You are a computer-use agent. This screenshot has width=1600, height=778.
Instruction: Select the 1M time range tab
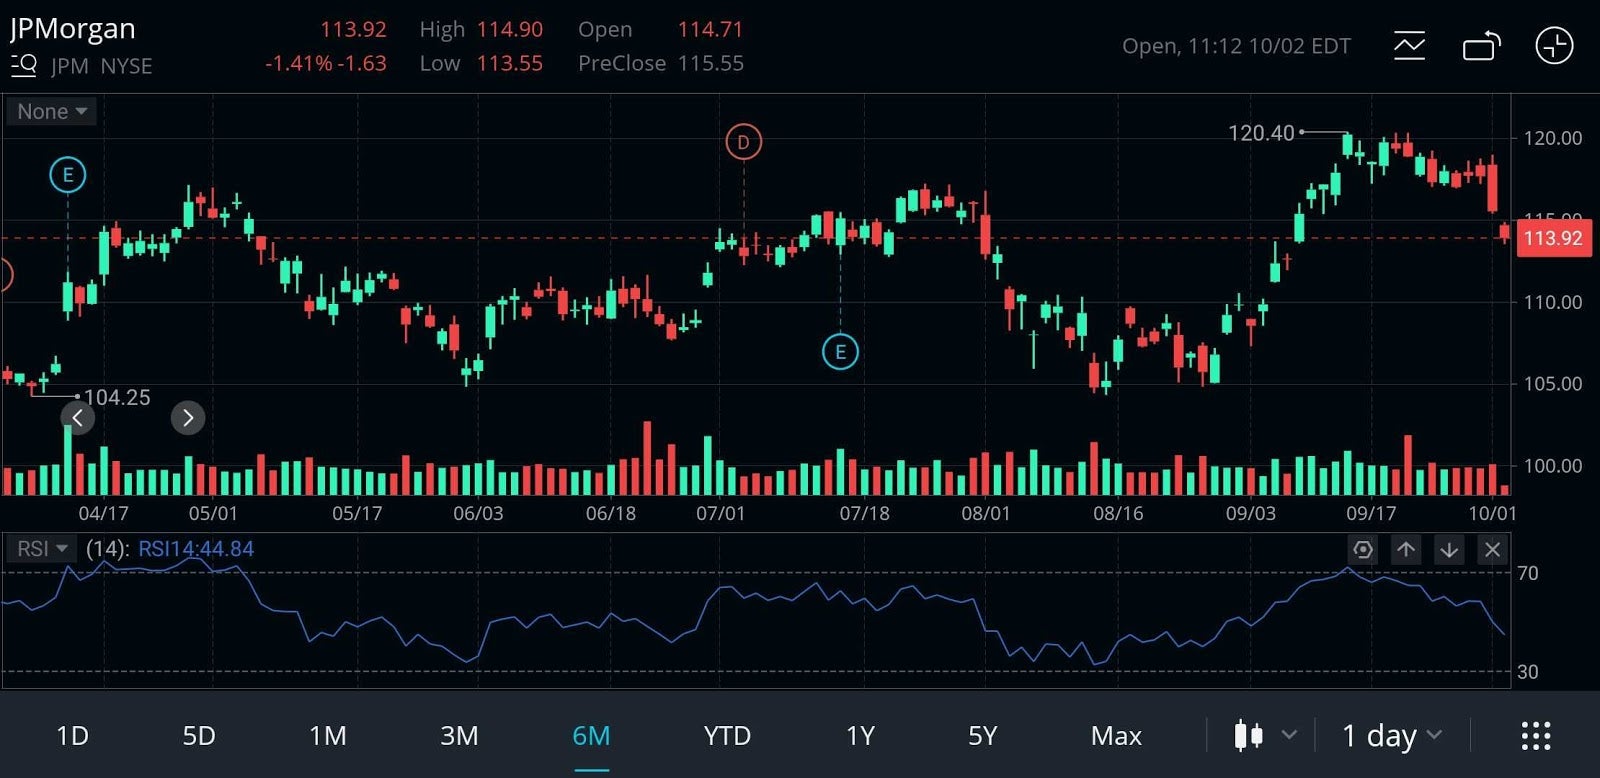[x=328, y=736]
